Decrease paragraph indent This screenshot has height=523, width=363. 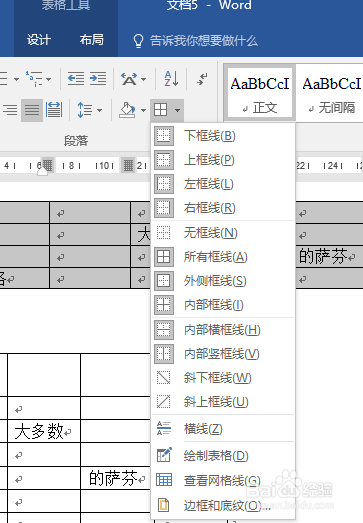click(76, 79)
